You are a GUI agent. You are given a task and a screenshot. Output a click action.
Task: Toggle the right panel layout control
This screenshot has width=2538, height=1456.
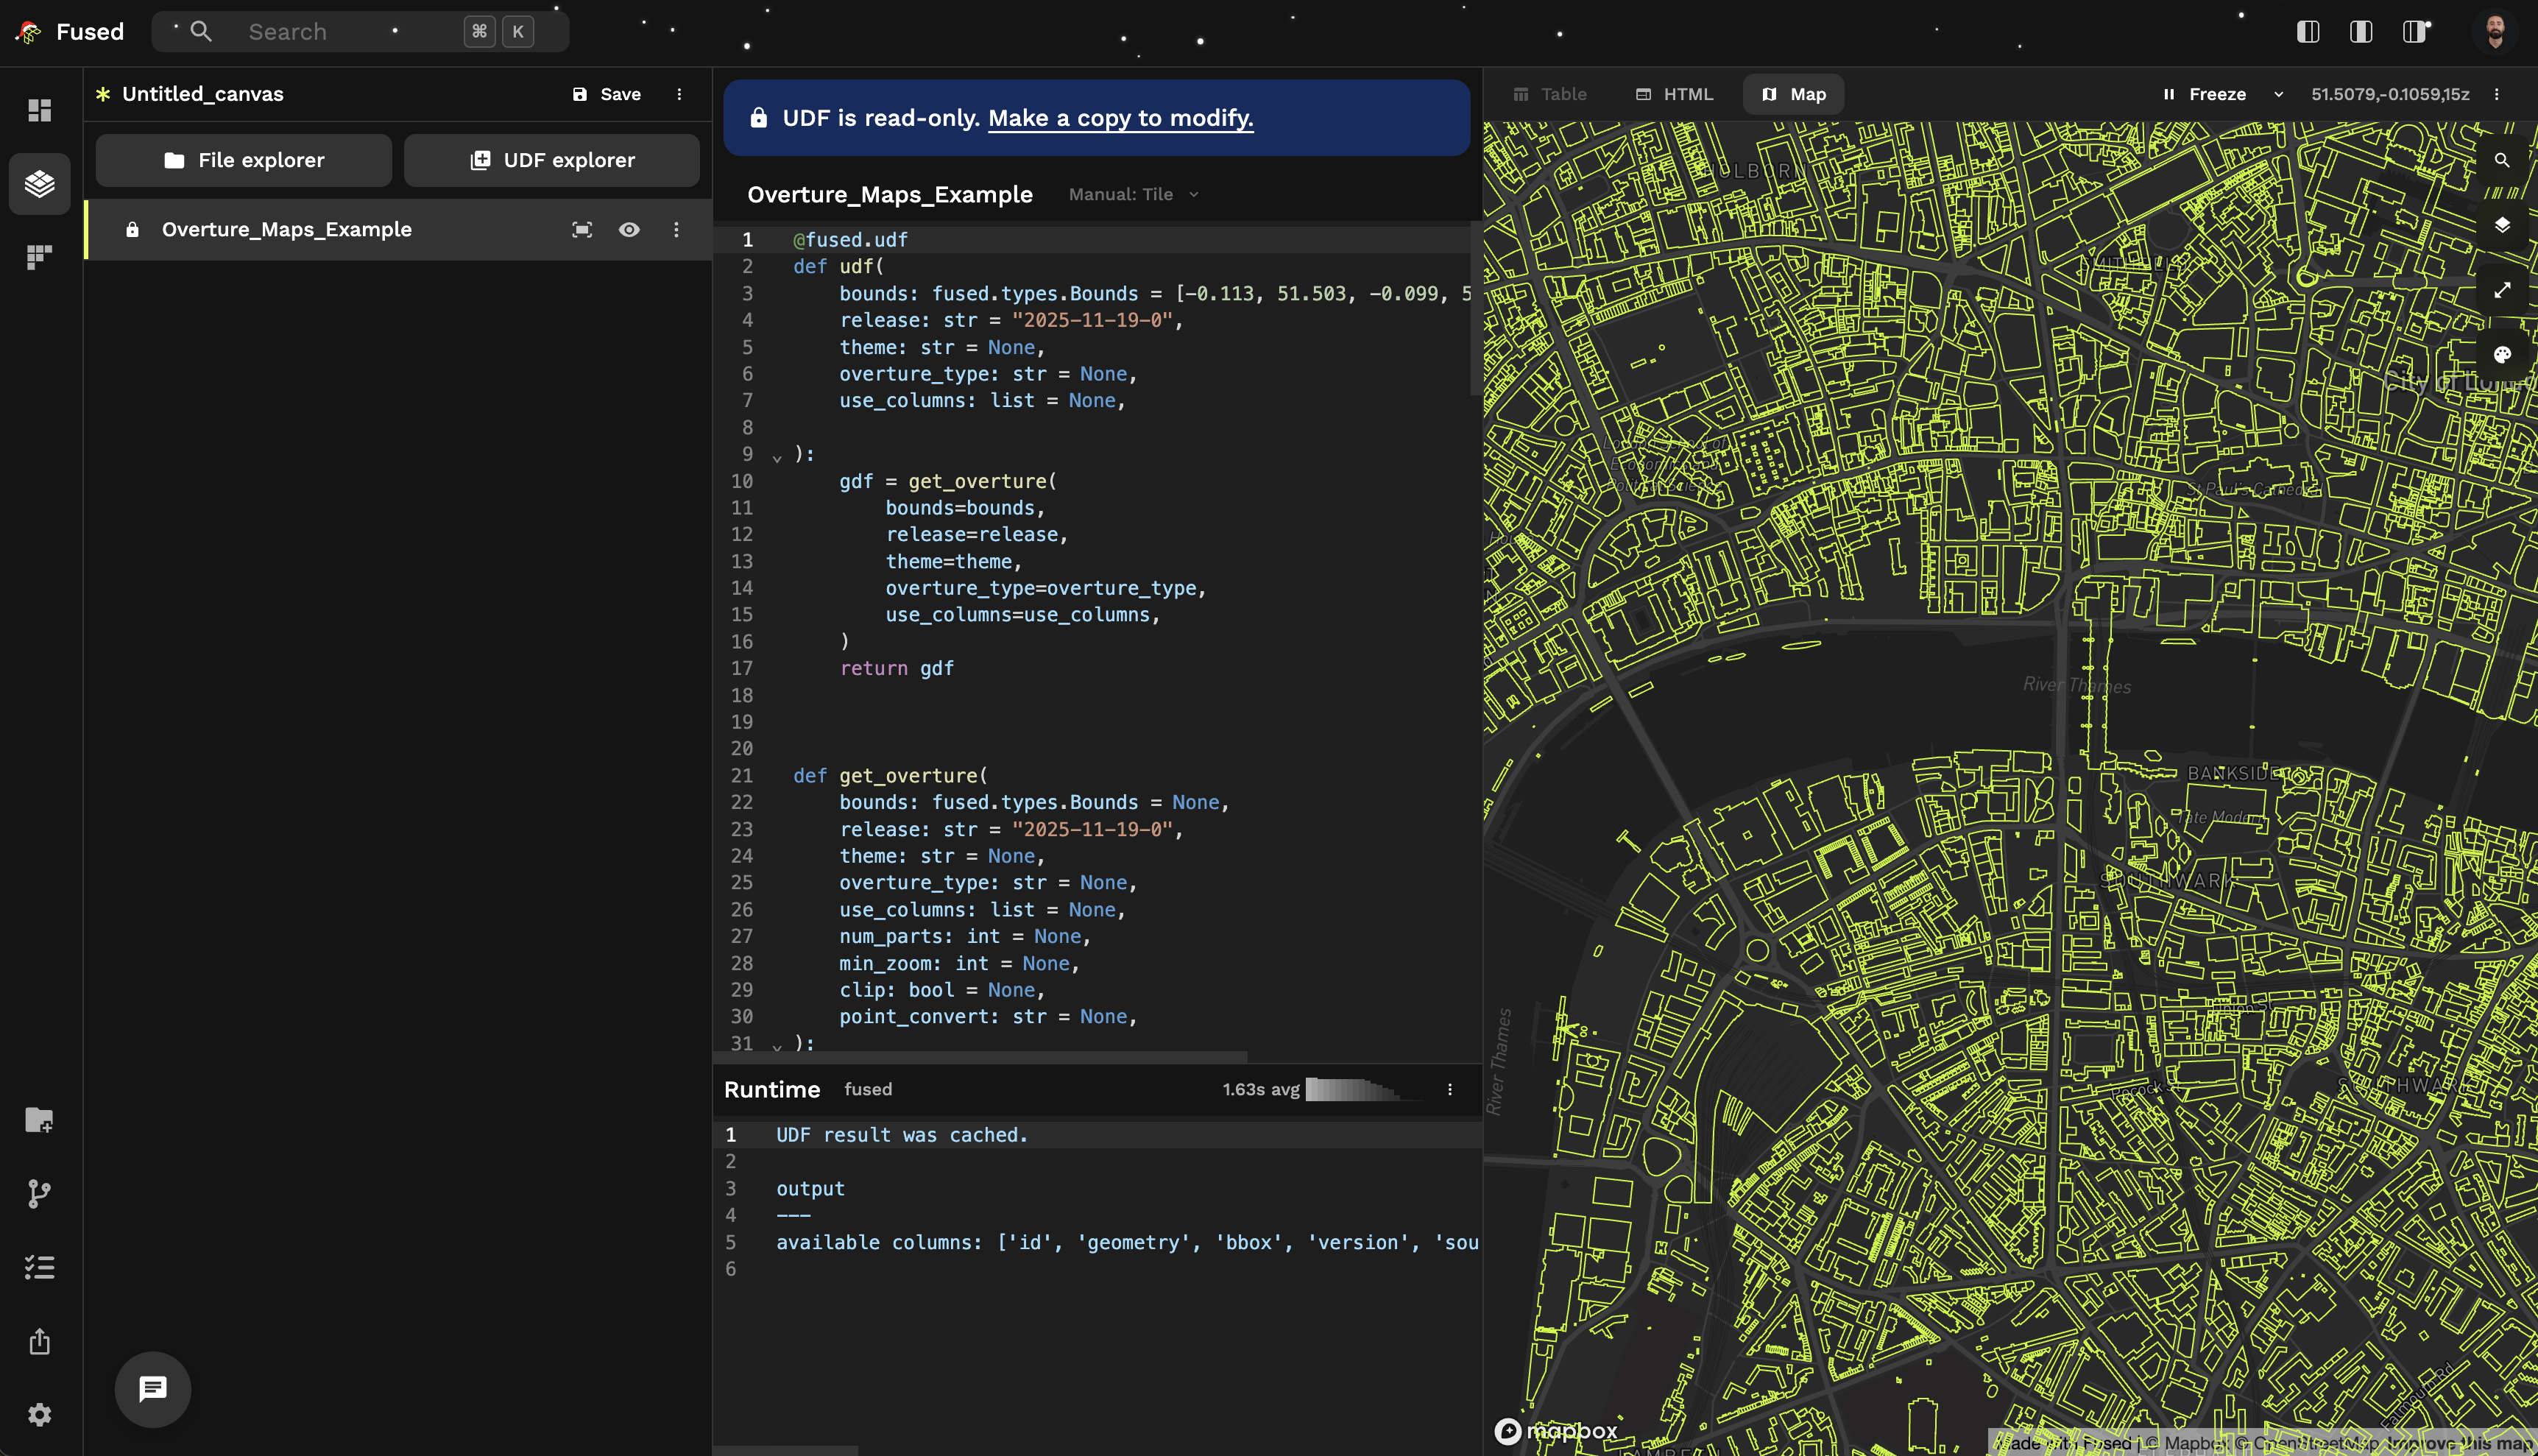2414,31
